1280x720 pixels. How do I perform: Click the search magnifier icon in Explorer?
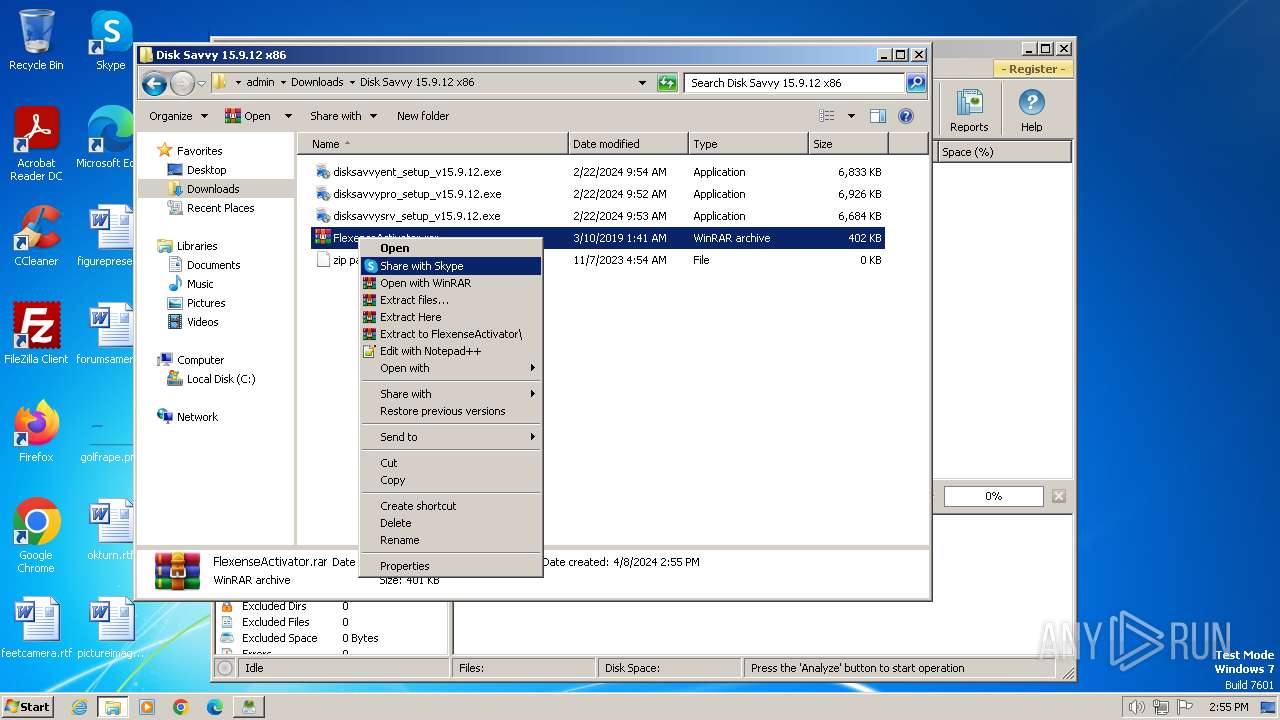[916, 83]
